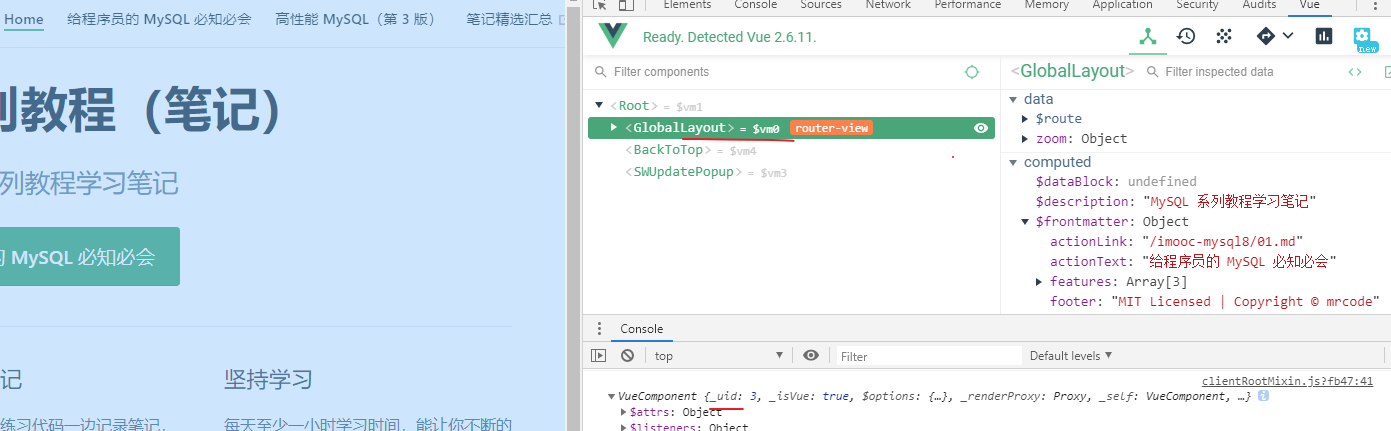1391x431 pixels.
Task: Open the top JavaScript context dropdown
Action: [x=717, y=356]
